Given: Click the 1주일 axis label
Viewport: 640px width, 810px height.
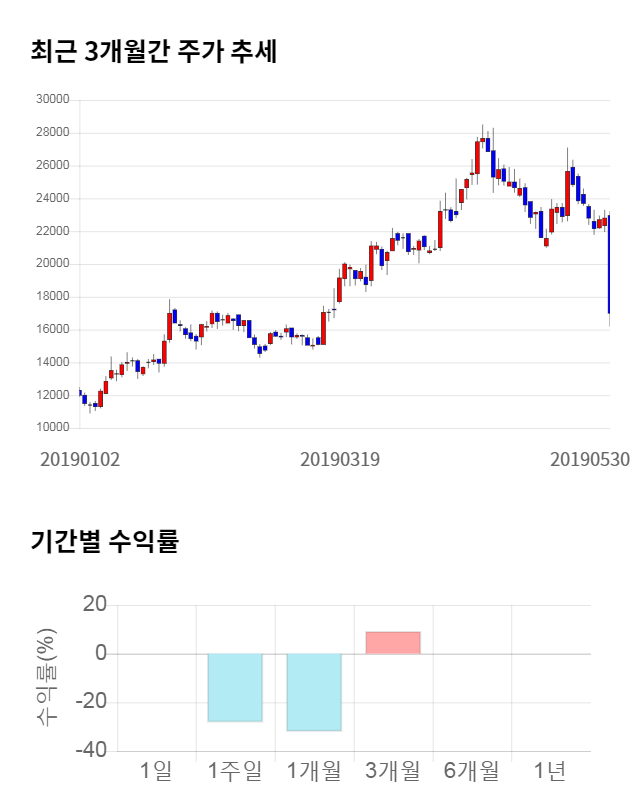Looking at the screenshot, I should (235, 771).
